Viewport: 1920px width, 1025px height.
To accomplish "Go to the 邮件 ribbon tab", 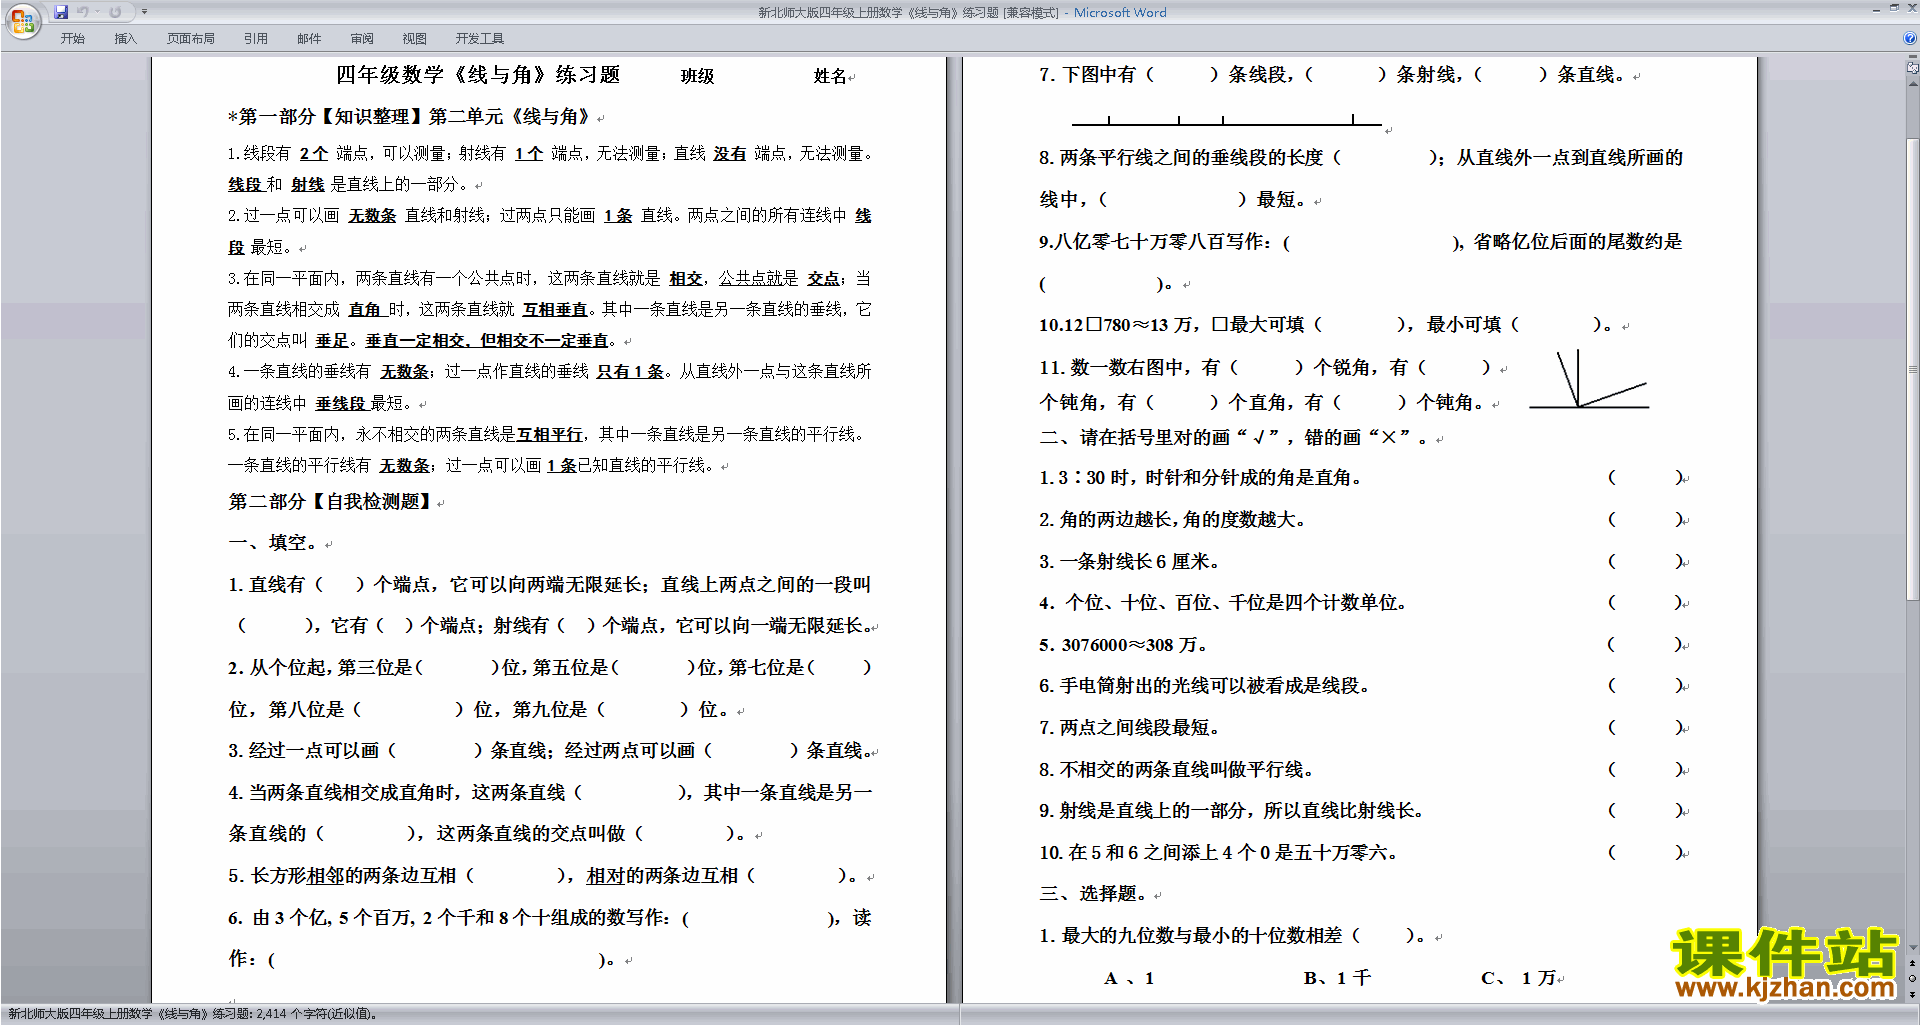I will click(x=309, y=38).
